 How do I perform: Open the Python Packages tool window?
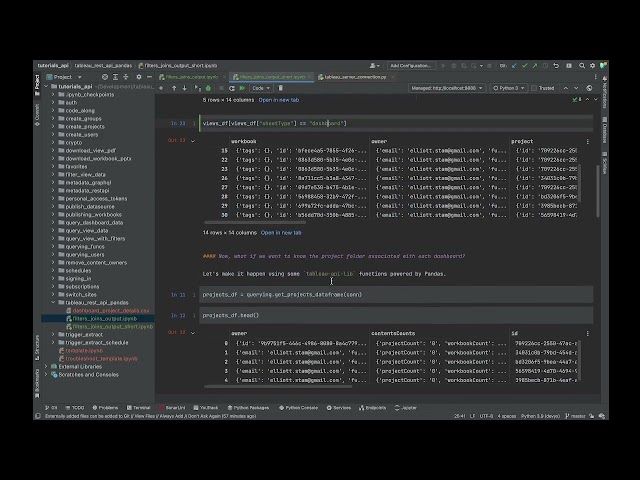[248, 408]
